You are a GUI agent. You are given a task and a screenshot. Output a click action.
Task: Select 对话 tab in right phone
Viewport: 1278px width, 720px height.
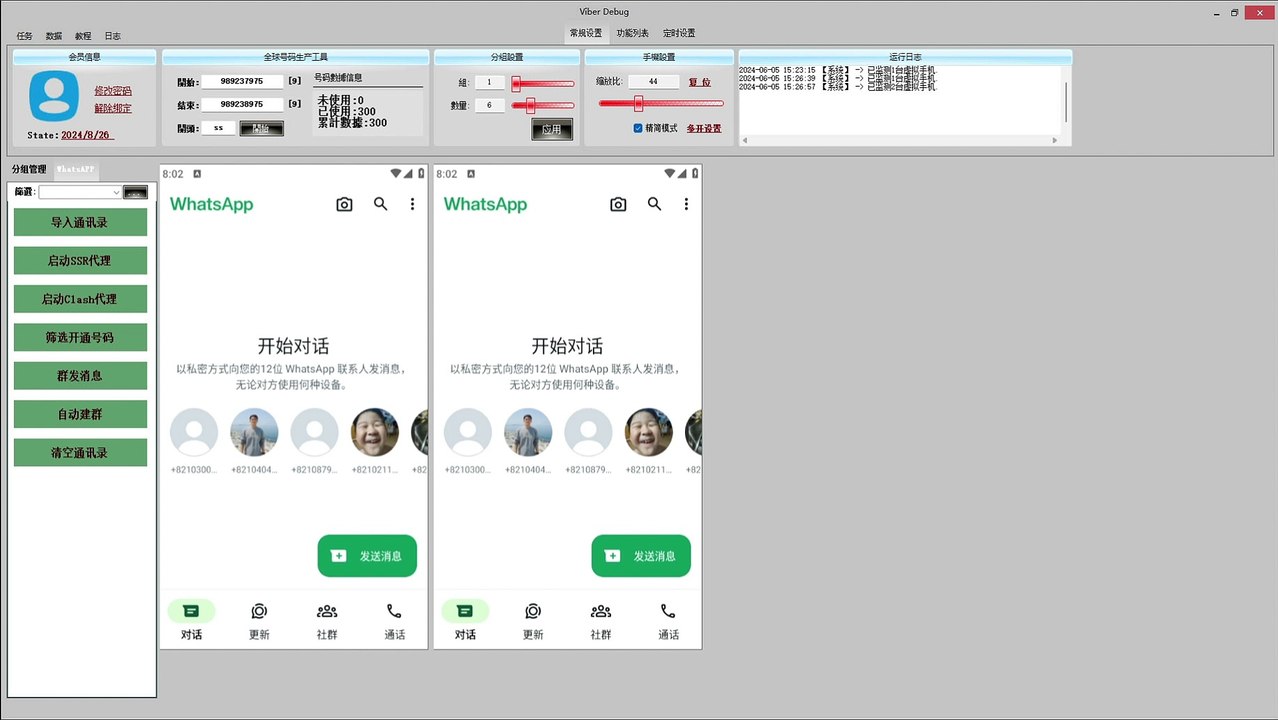pos(465,621)
